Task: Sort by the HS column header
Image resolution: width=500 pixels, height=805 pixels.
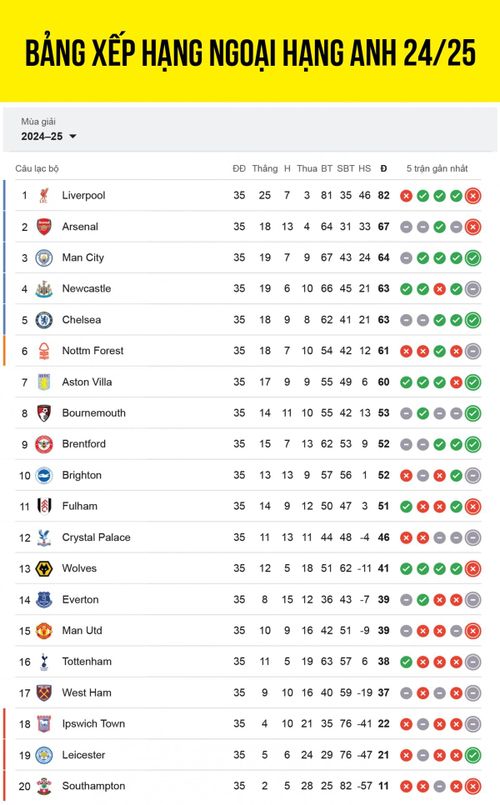Action: [x=364, y=168]
